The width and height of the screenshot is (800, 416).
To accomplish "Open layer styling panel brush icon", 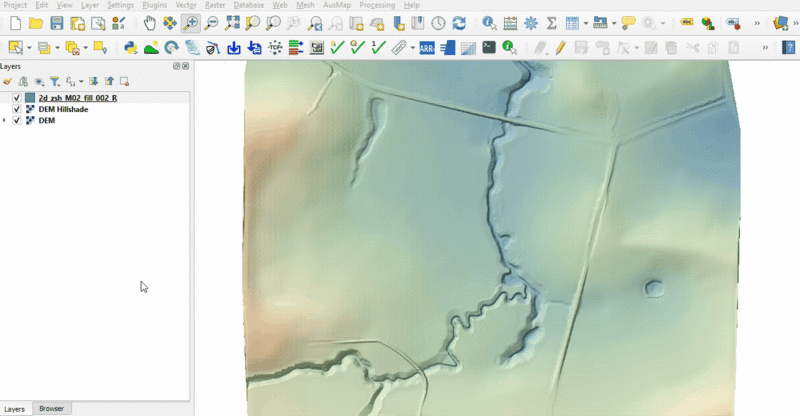I will [x=8, y=82].
